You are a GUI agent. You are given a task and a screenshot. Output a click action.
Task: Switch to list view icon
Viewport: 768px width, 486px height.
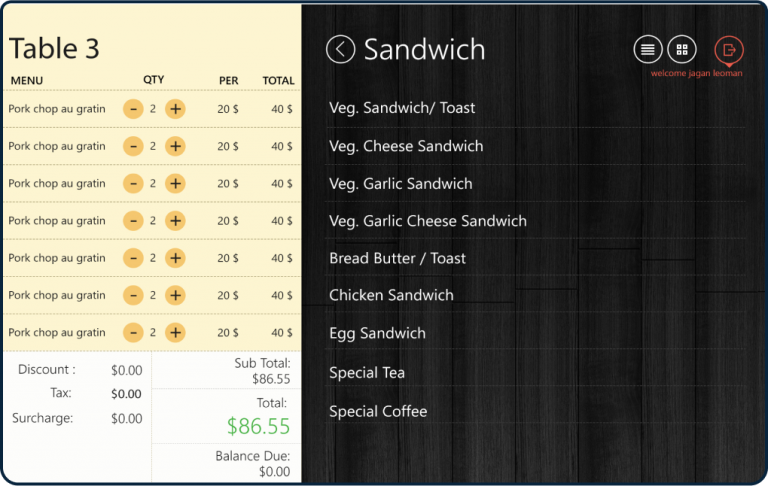coord(648,49)
